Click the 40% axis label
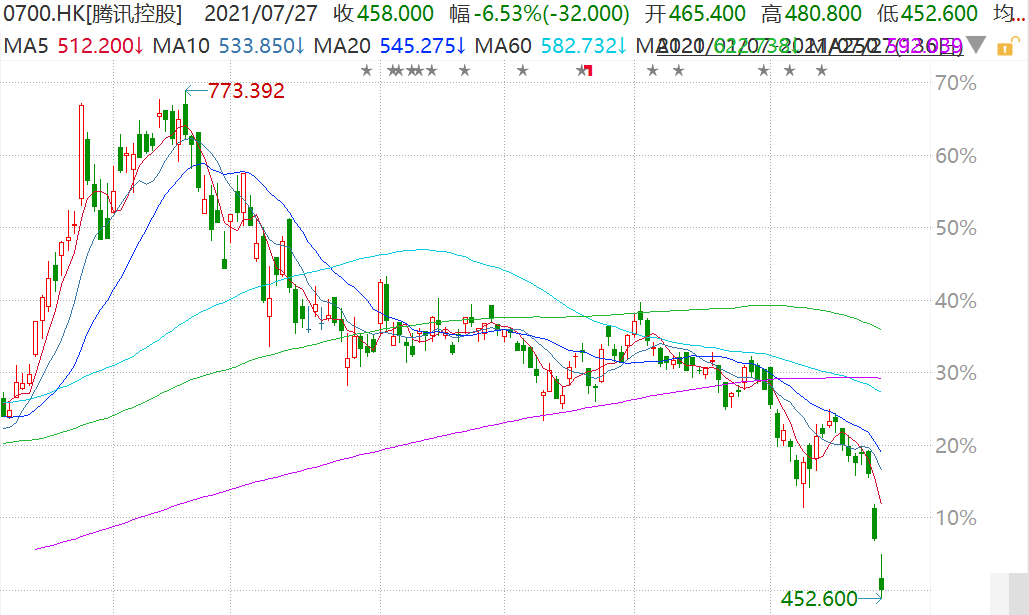Screen dimensions: 1029x615 pos(956,301)
